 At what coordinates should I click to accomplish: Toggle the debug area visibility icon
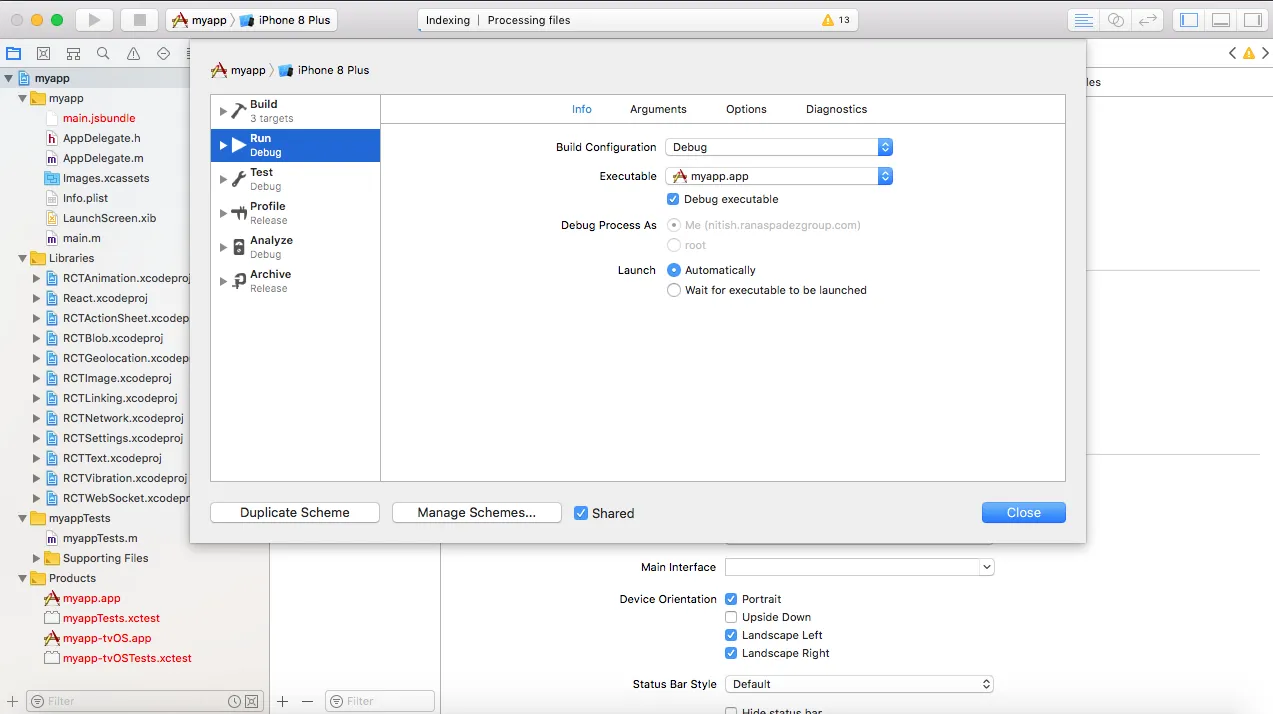1221,20
